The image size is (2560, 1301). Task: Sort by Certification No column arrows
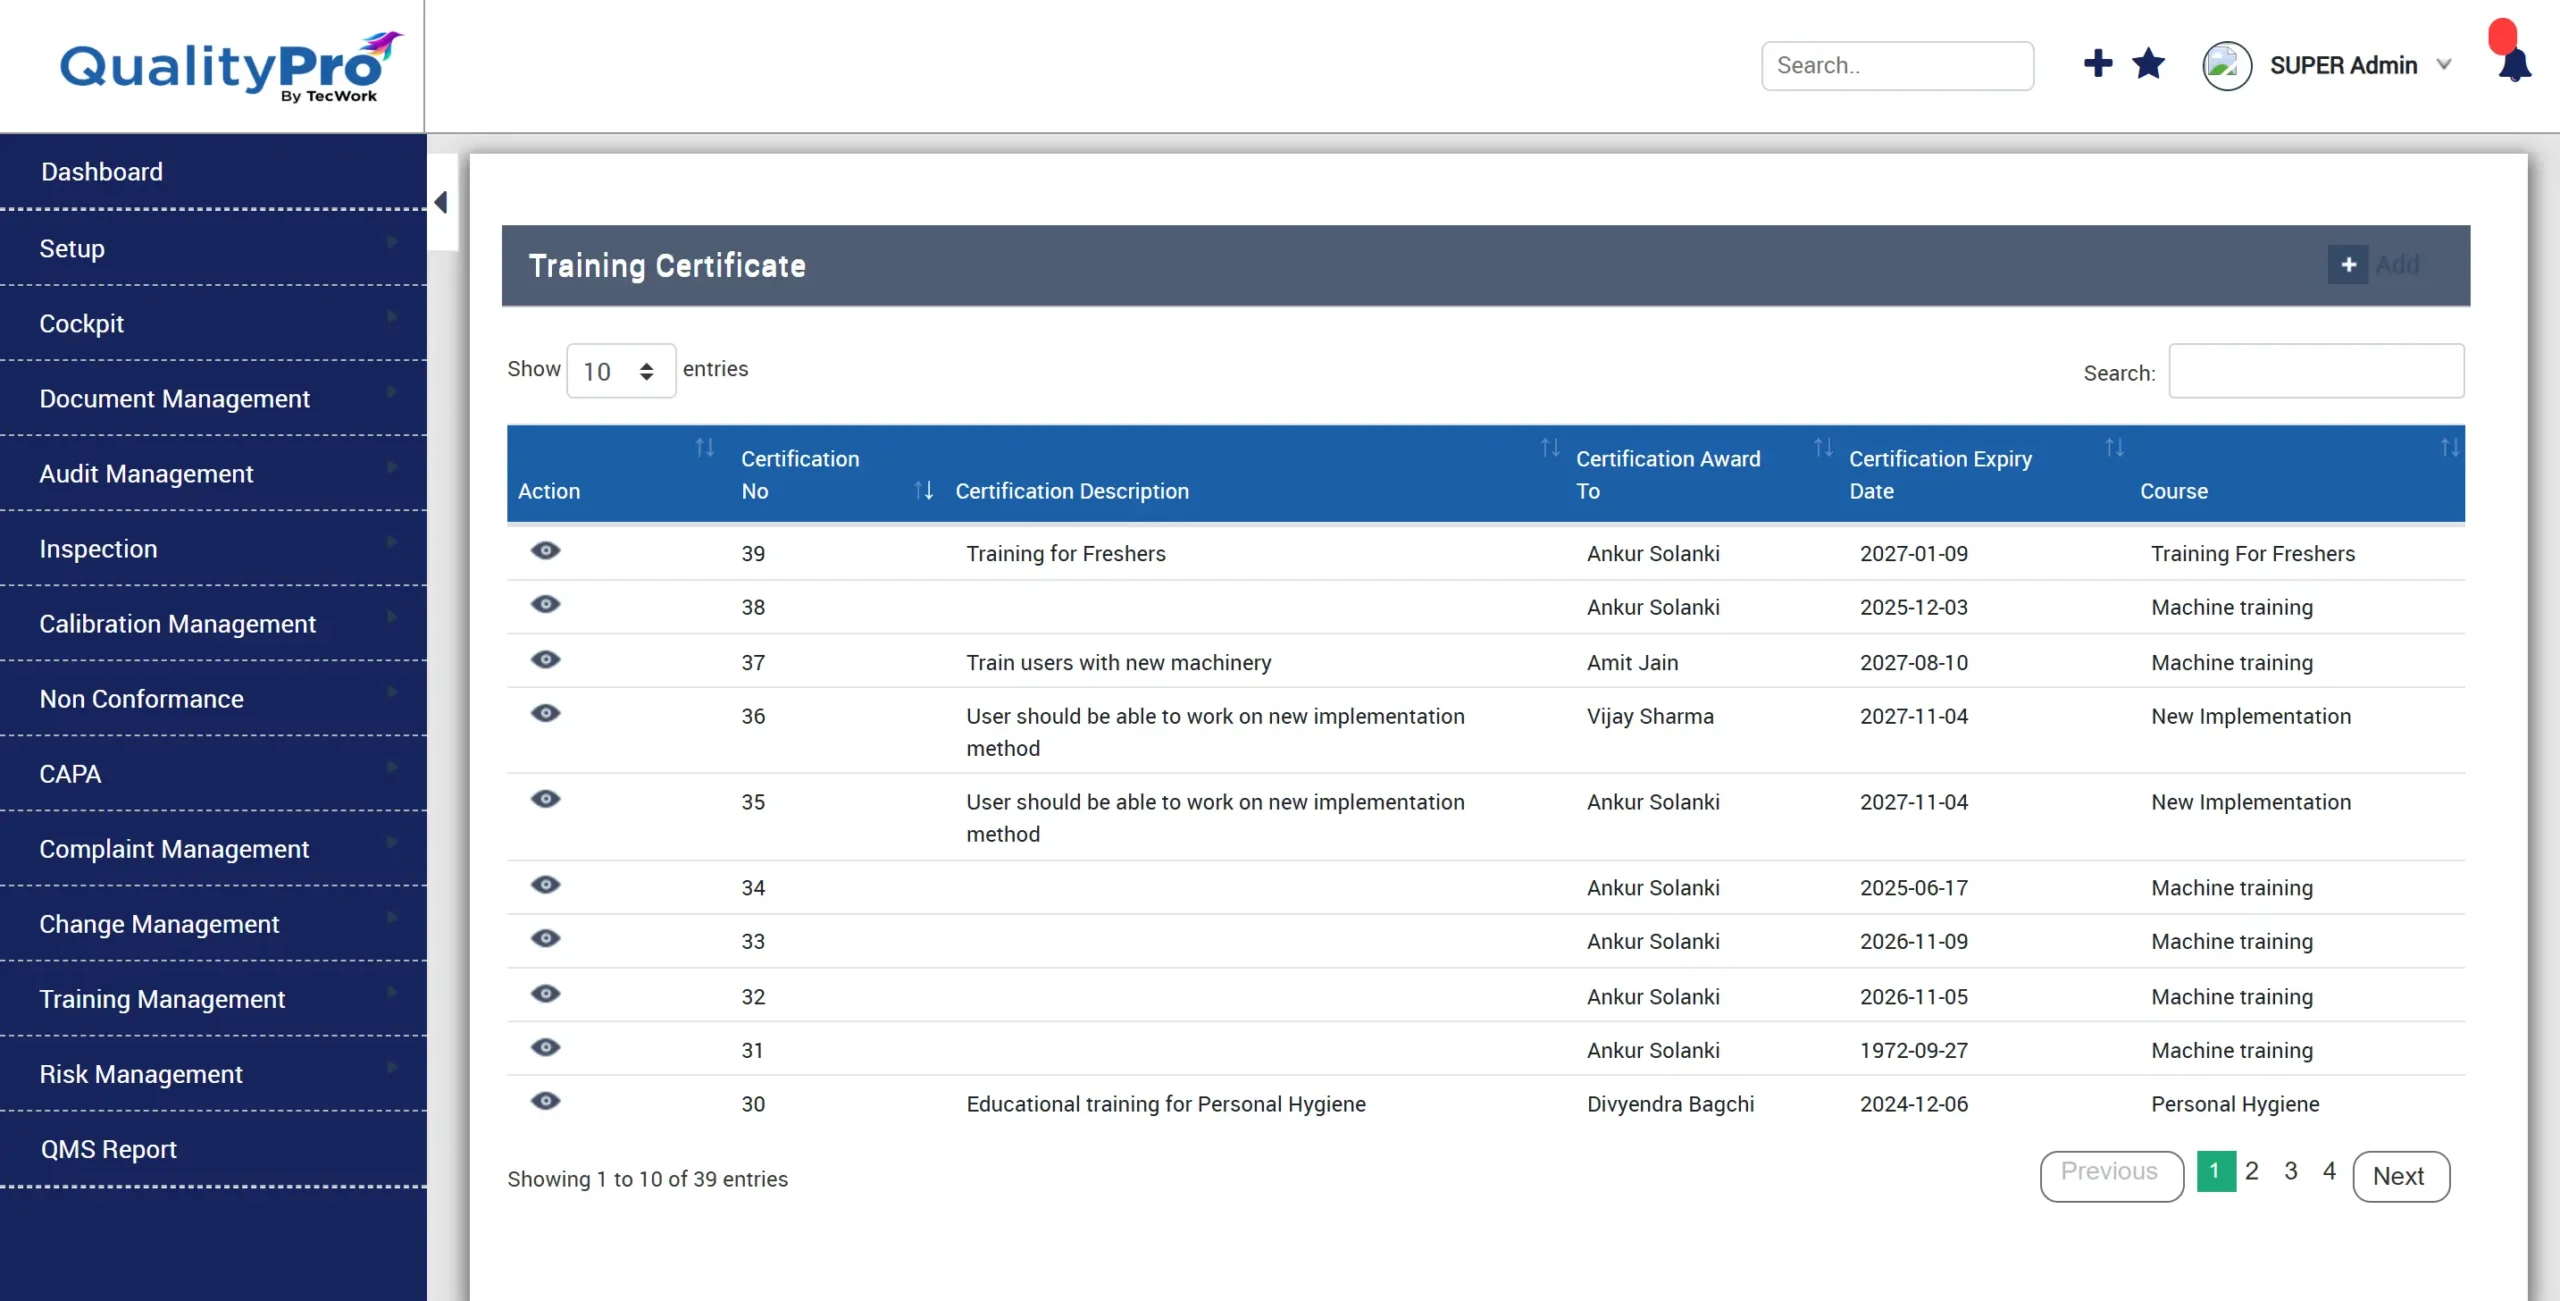tap(924, 490)
